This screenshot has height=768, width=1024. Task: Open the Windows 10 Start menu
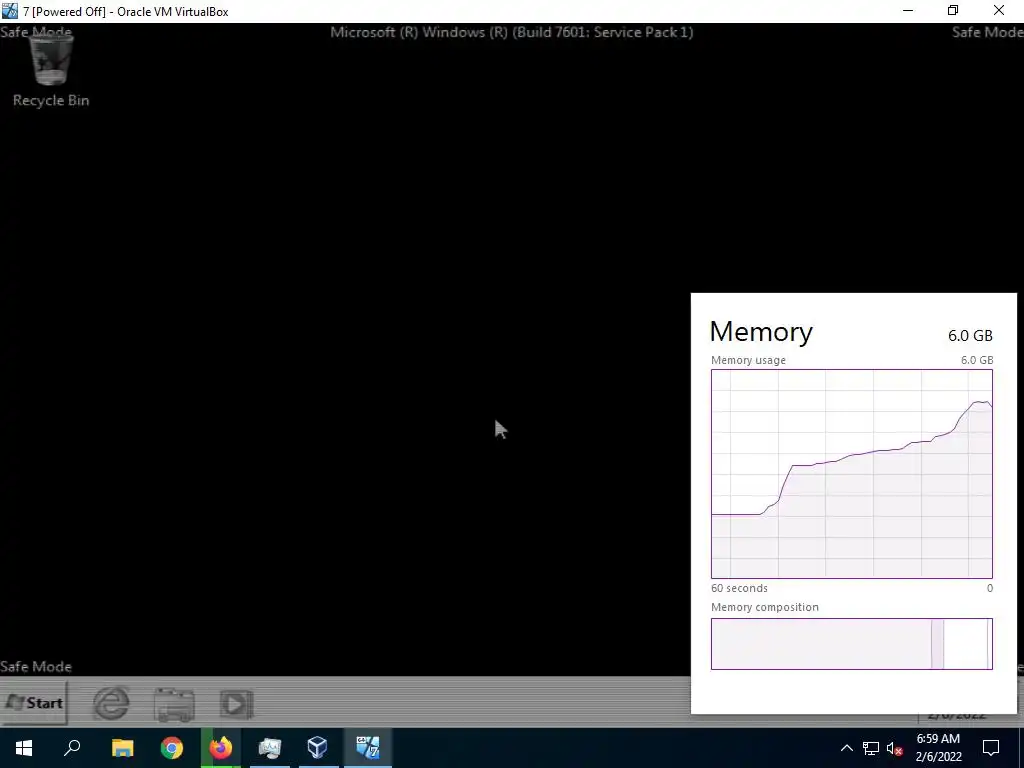(24, 748)
